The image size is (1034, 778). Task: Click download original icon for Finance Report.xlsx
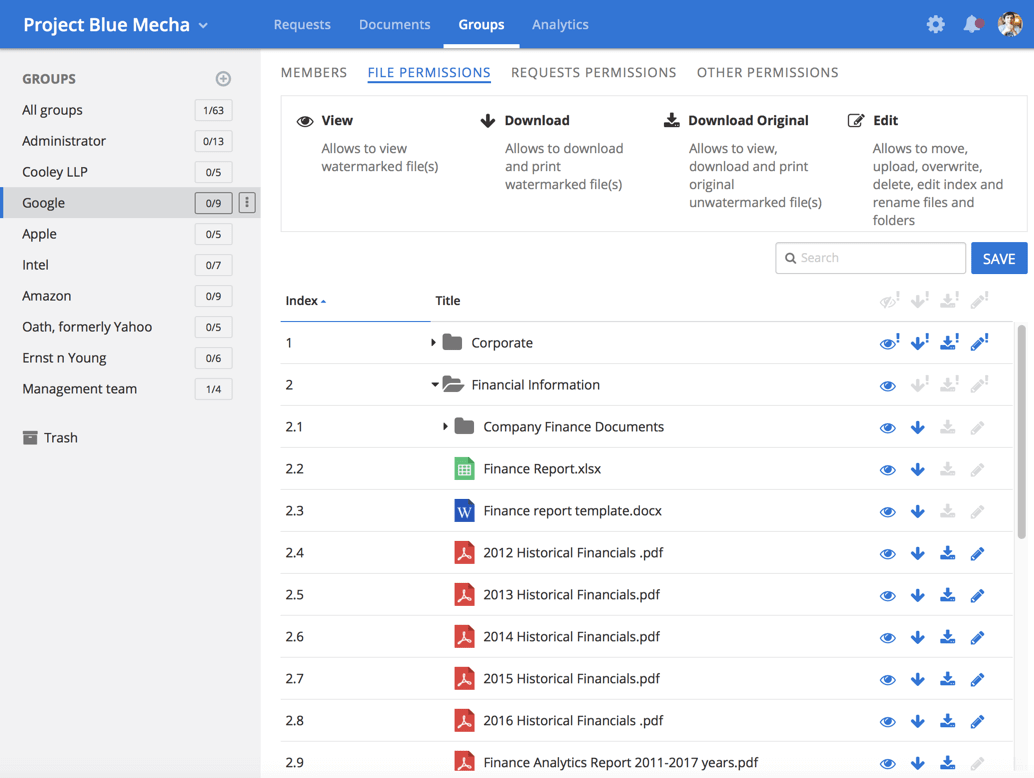tap(948, 469)
